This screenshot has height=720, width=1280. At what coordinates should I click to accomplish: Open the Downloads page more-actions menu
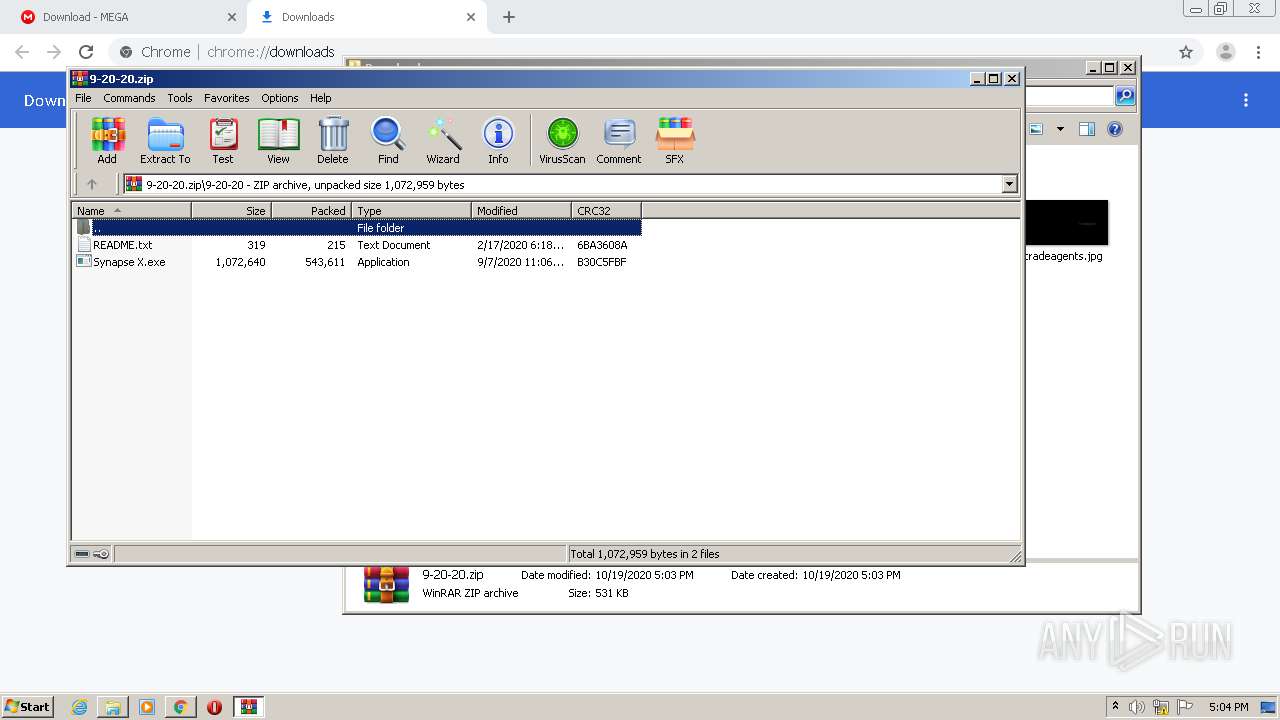point(1246,100)
